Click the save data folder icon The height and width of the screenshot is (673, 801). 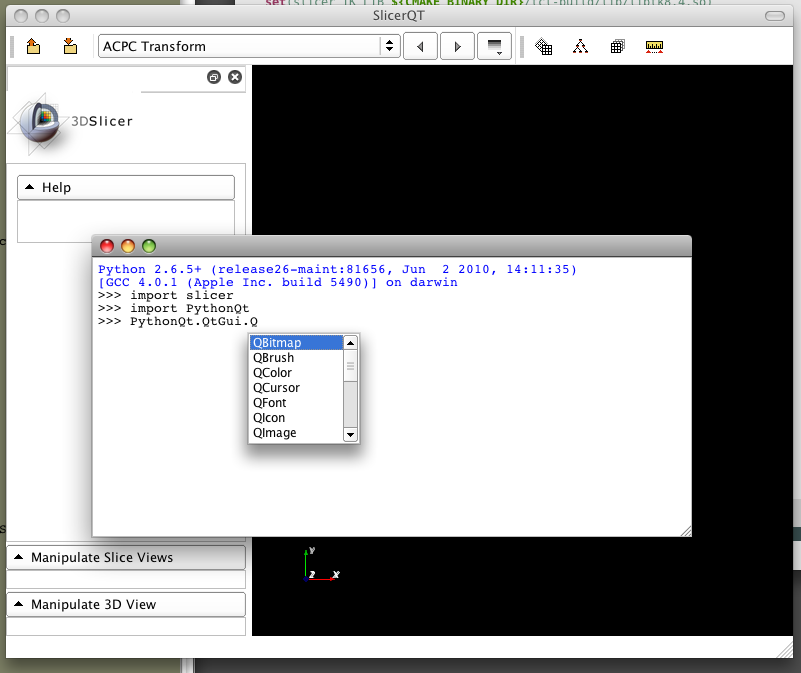coord(69,46)
